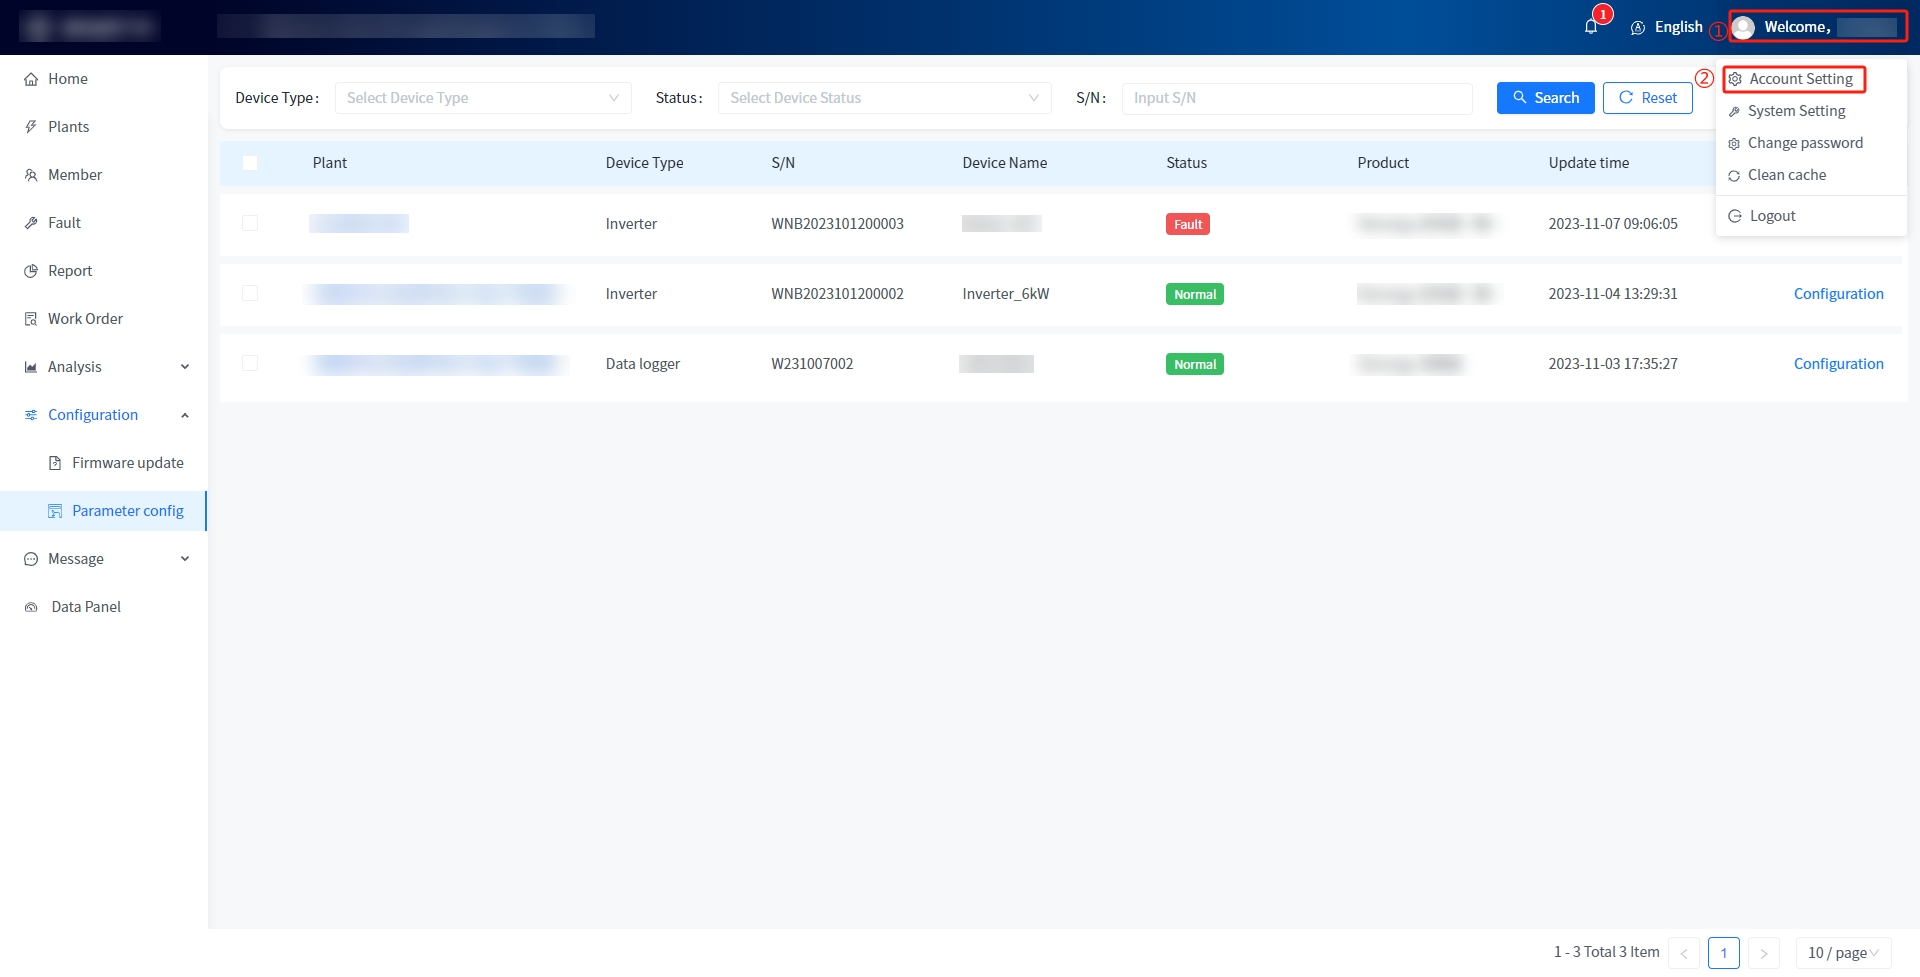The width and height of the screenshot is (1920, 977).
Task: Go to pagination page 1
Action: coord(1723,953)
